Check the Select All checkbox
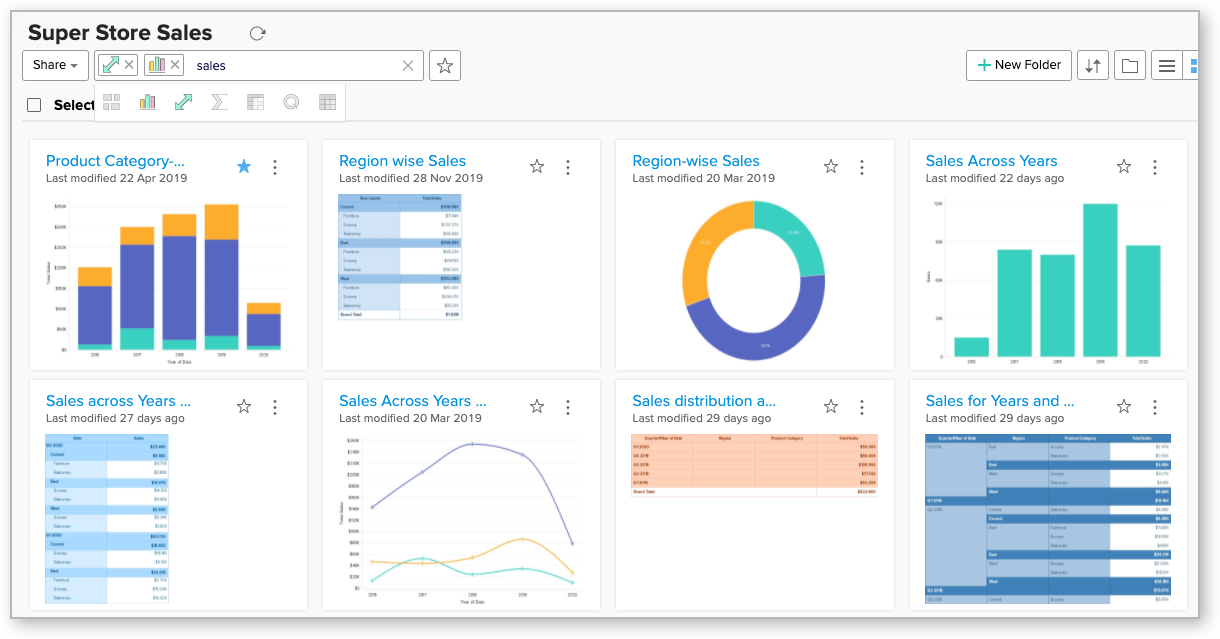 33,104
